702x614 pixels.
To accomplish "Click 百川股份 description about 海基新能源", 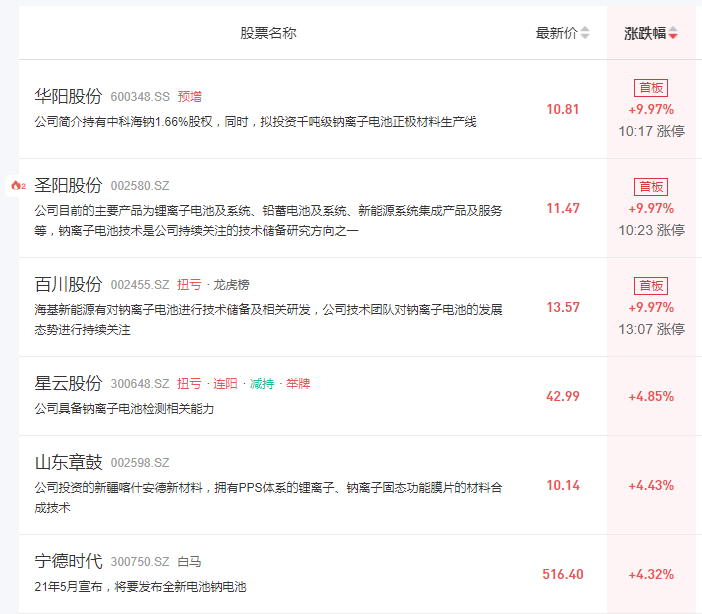I will (x=269, y=320).
